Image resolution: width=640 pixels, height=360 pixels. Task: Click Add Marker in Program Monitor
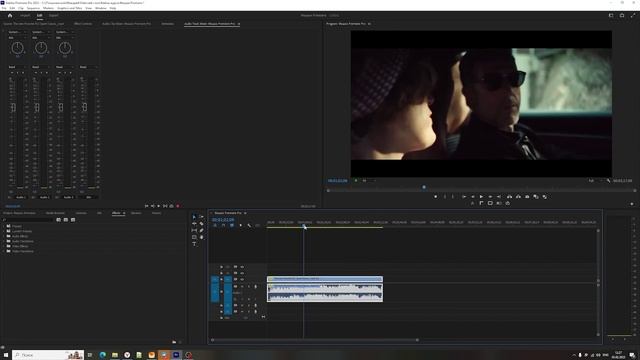[436, 197]
